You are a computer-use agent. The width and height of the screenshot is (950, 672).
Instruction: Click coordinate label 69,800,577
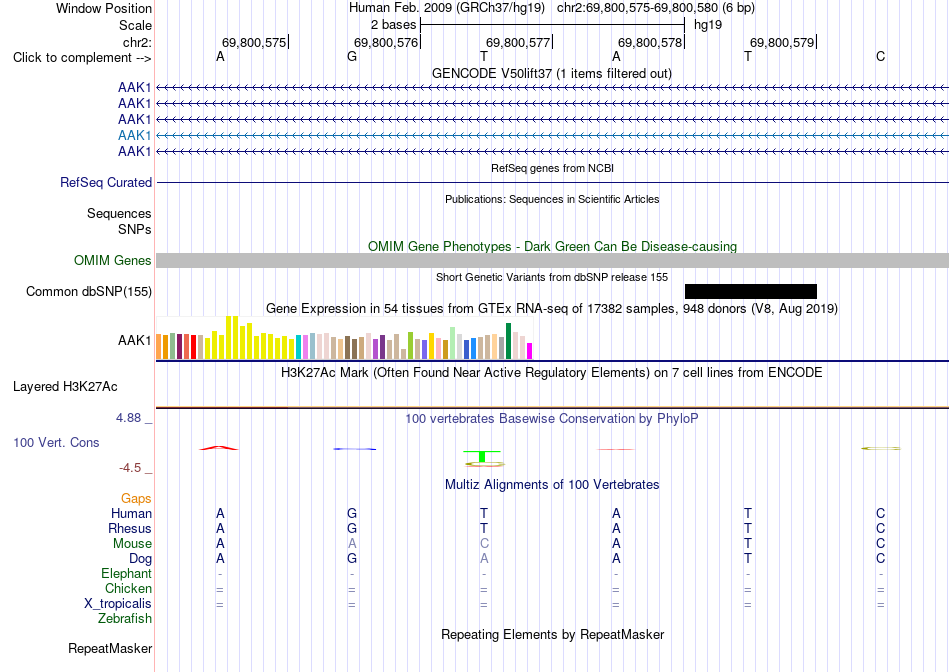[518, 42]
